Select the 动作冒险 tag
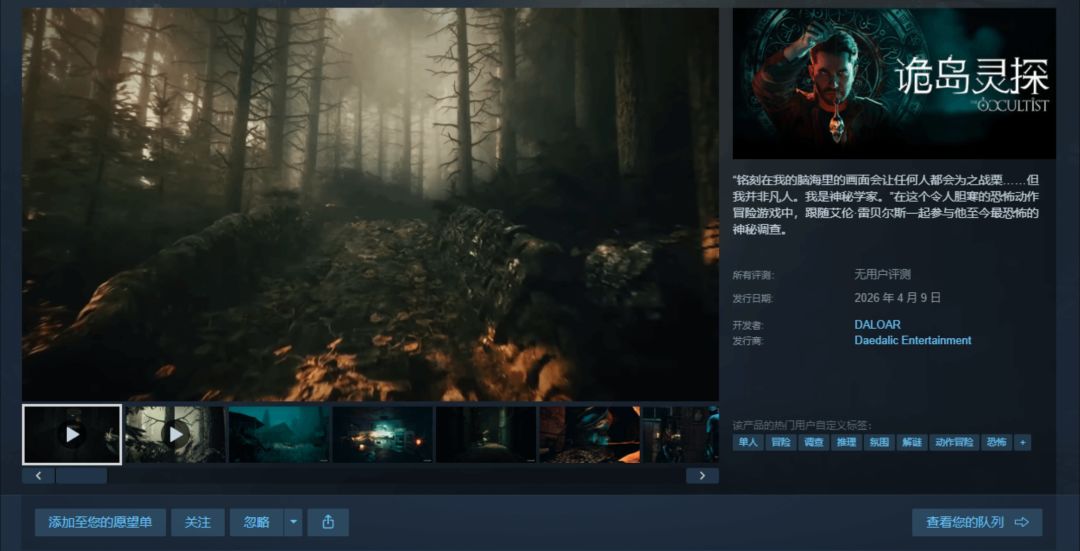The width and height of the screenshot is (1080, 551). click(x=954, y=442)
